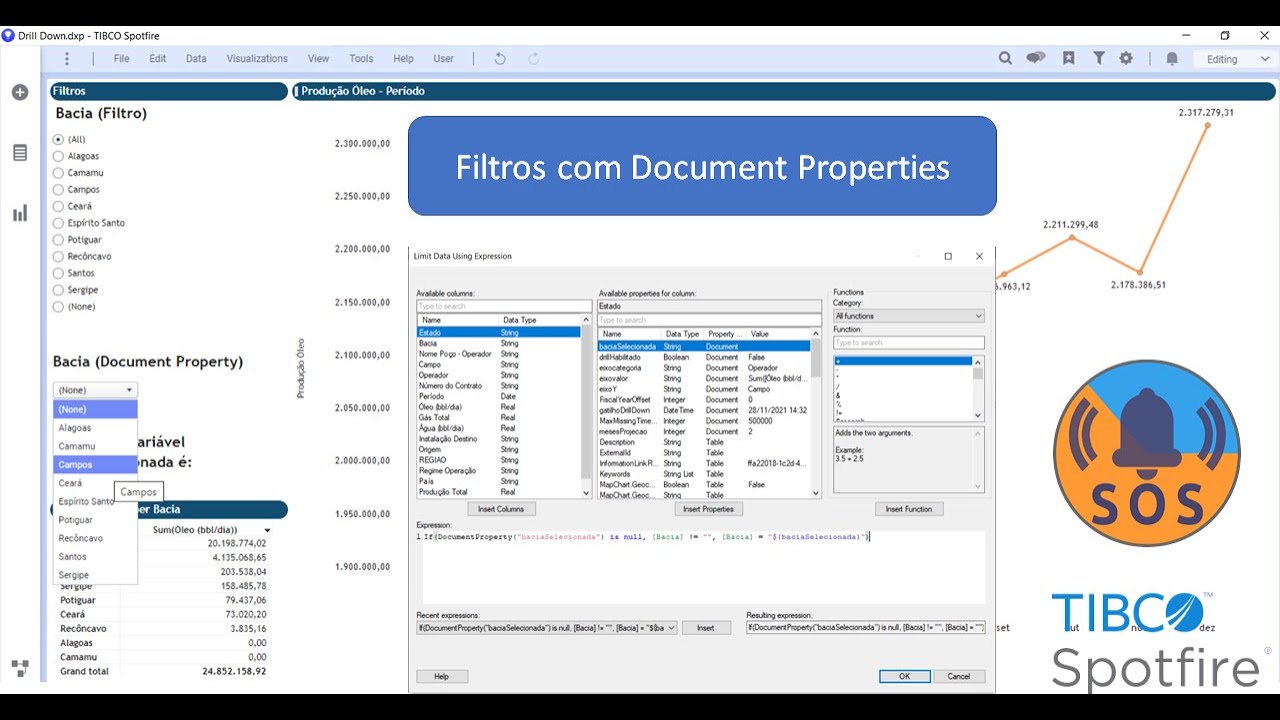Click Cancel in the expression dialog

click(x=958, y=676)
